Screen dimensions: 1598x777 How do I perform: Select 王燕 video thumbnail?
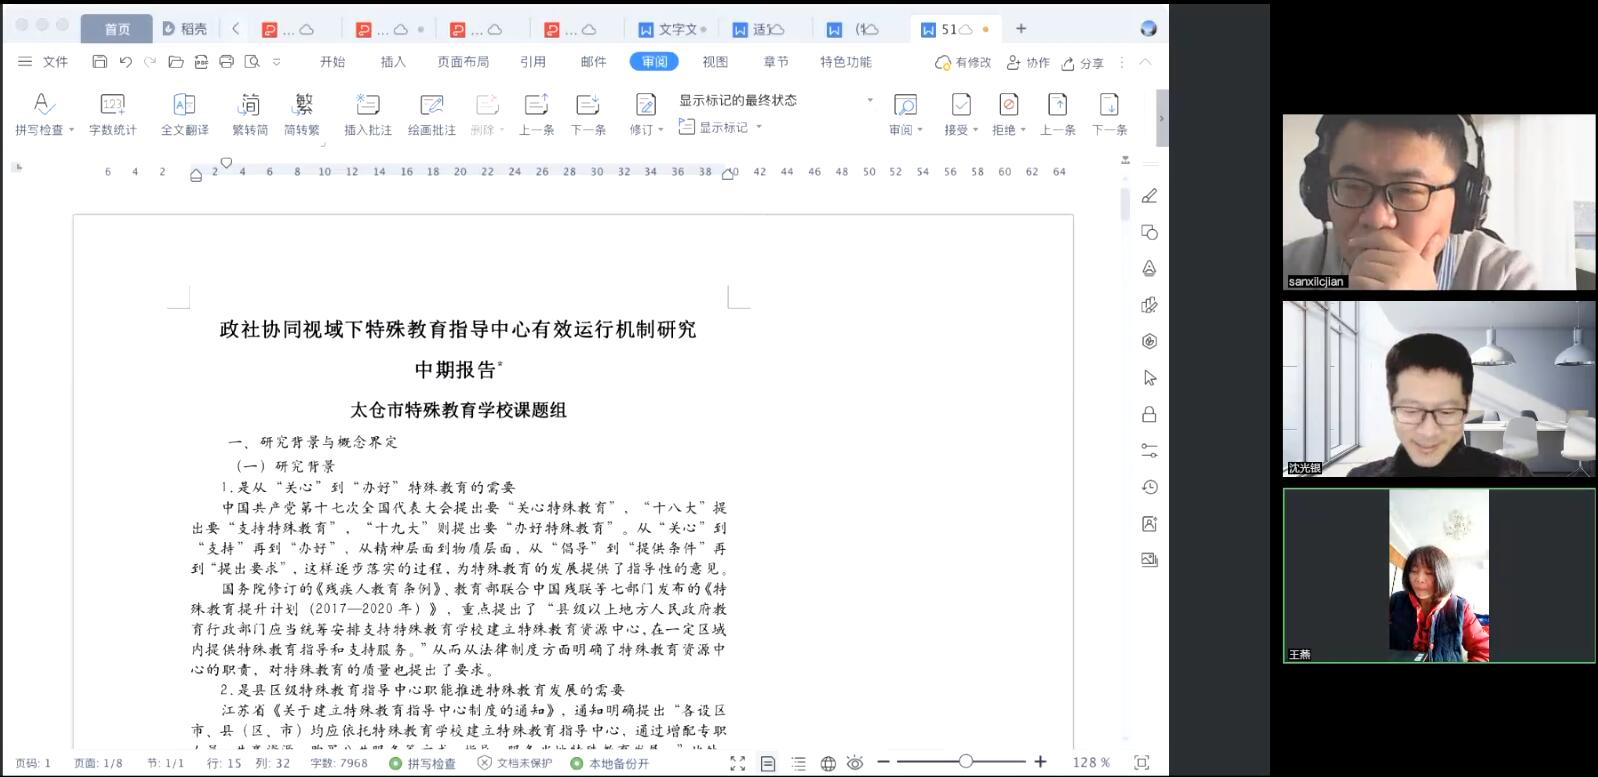click(x=1439, y=575)
